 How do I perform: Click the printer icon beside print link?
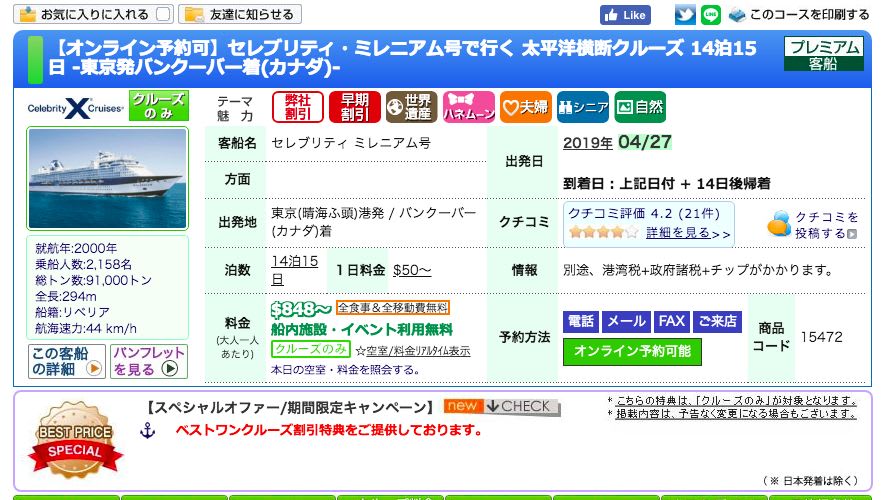(737, 15)
